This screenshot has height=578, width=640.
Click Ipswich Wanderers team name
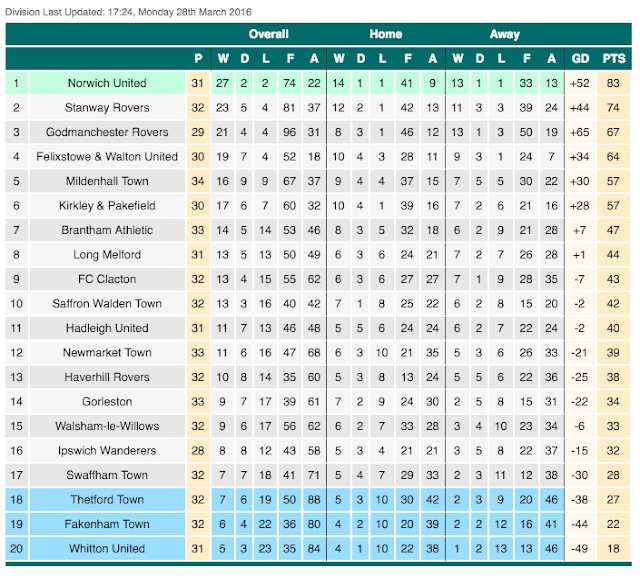[x=107, y=451]
